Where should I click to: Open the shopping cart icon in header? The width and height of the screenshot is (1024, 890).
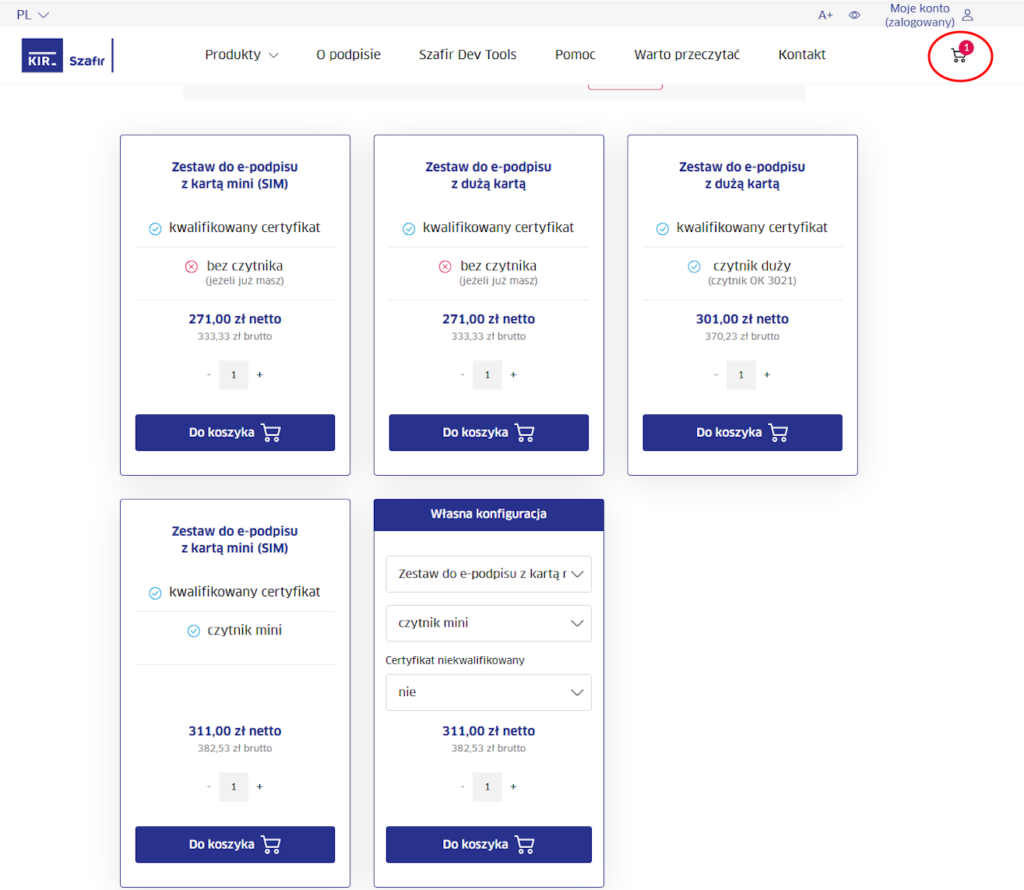(x=959, y=56)
